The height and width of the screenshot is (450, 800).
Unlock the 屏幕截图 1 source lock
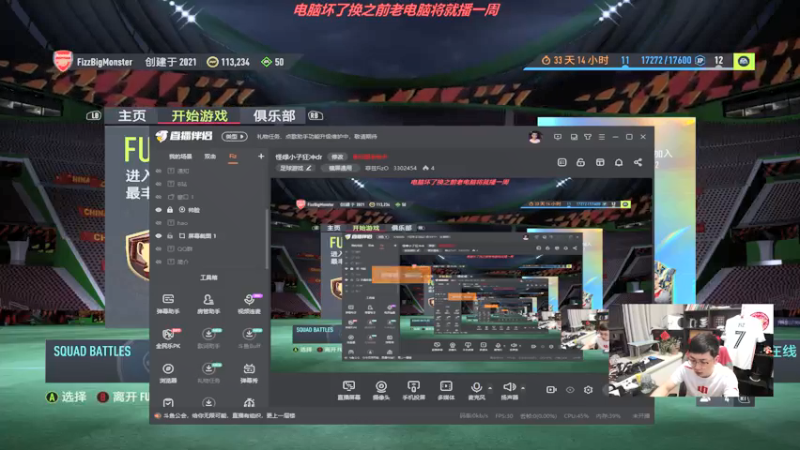[x=170, y=236]
